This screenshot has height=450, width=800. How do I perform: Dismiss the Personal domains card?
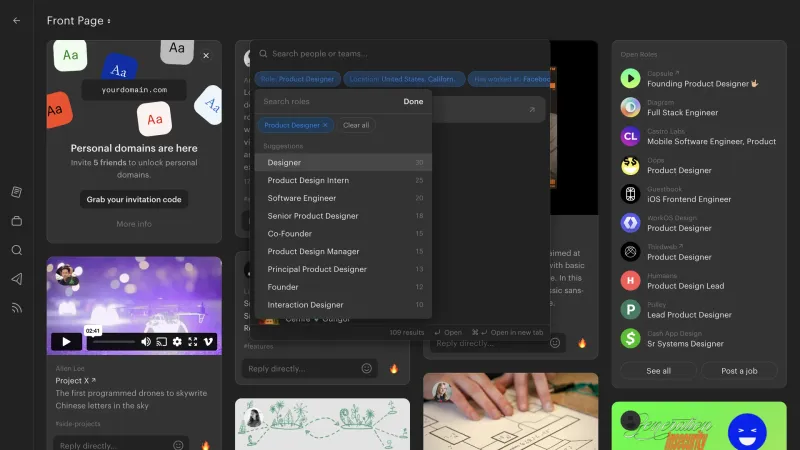point(206,56)
